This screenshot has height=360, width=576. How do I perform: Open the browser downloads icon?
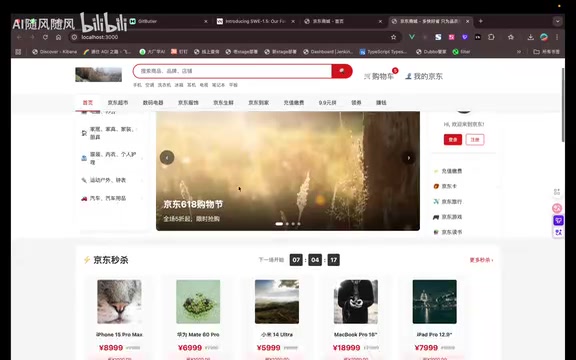point(530,37)
